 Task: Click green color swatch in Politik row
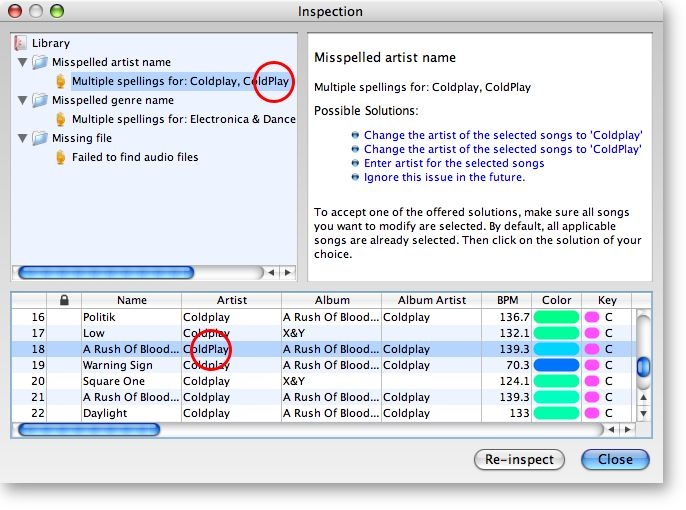pos(556,317)
